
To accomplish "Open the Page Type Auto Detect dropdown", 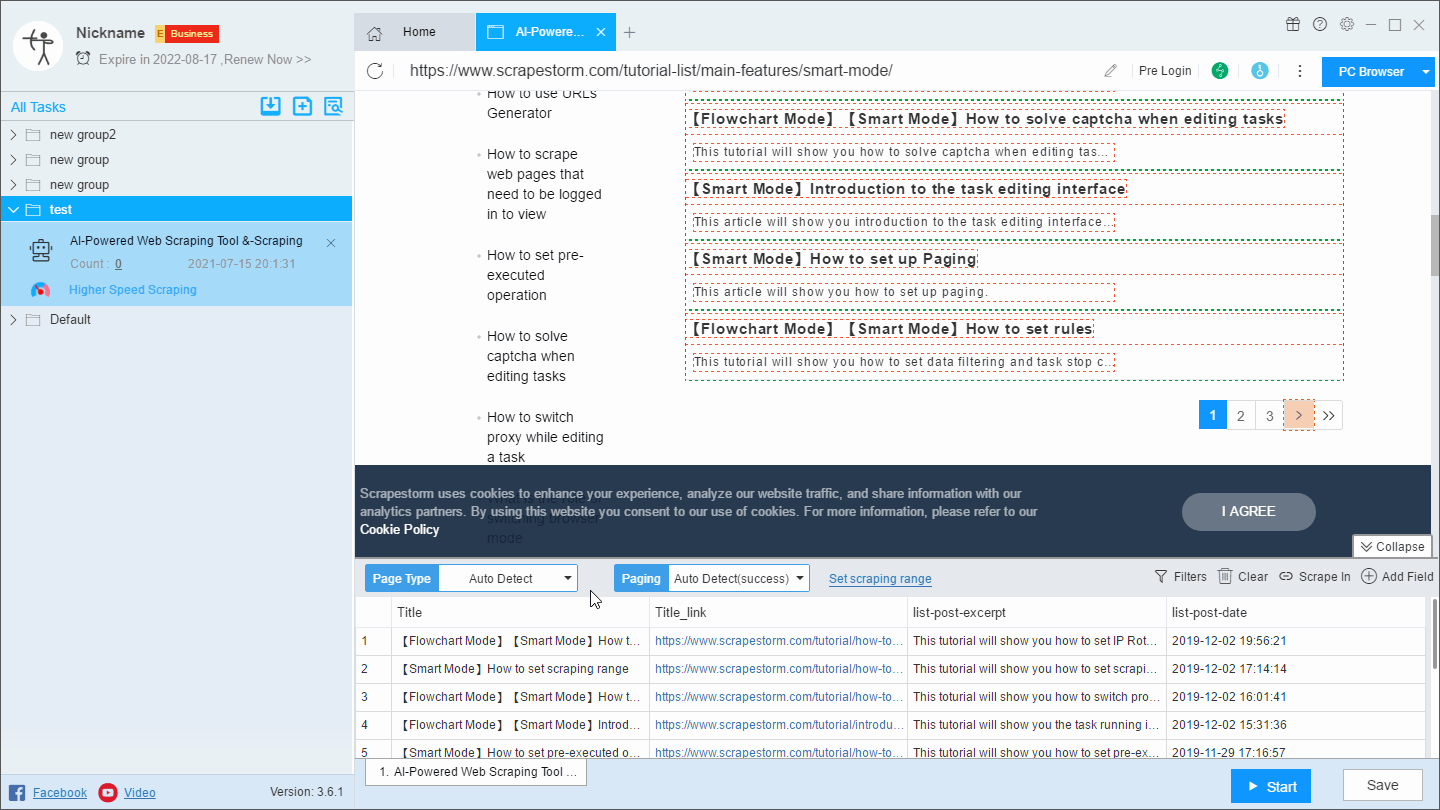I will click(508, 578).
